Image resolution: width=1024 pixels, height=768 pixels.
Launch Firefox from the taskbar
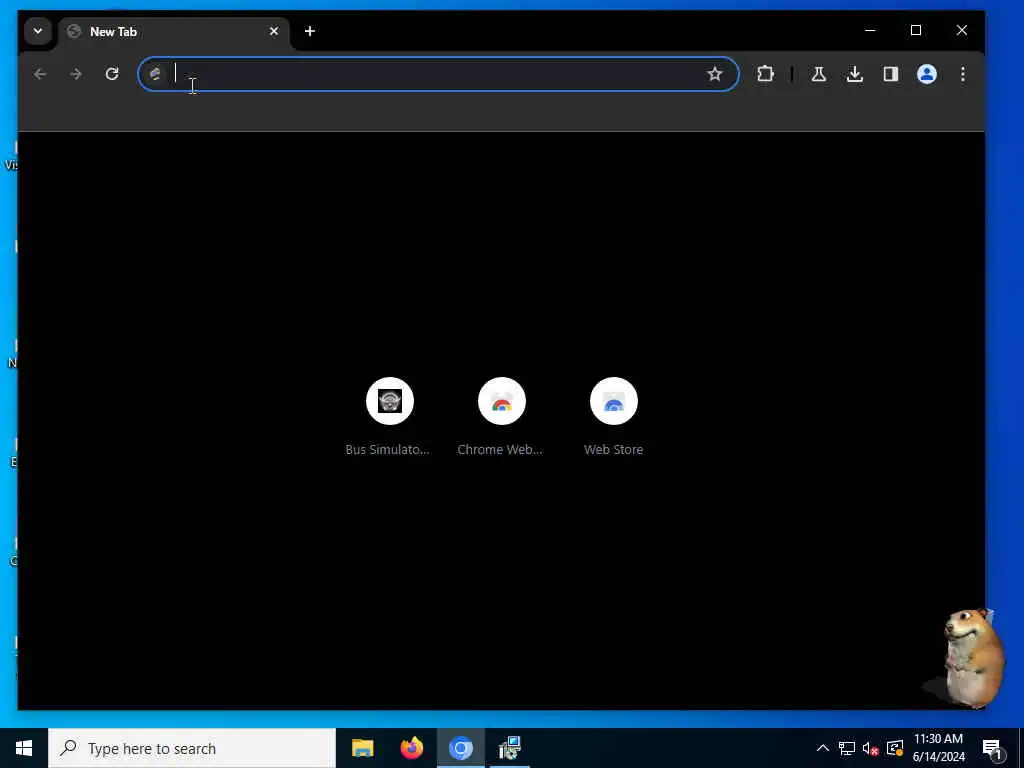[411, 748]
